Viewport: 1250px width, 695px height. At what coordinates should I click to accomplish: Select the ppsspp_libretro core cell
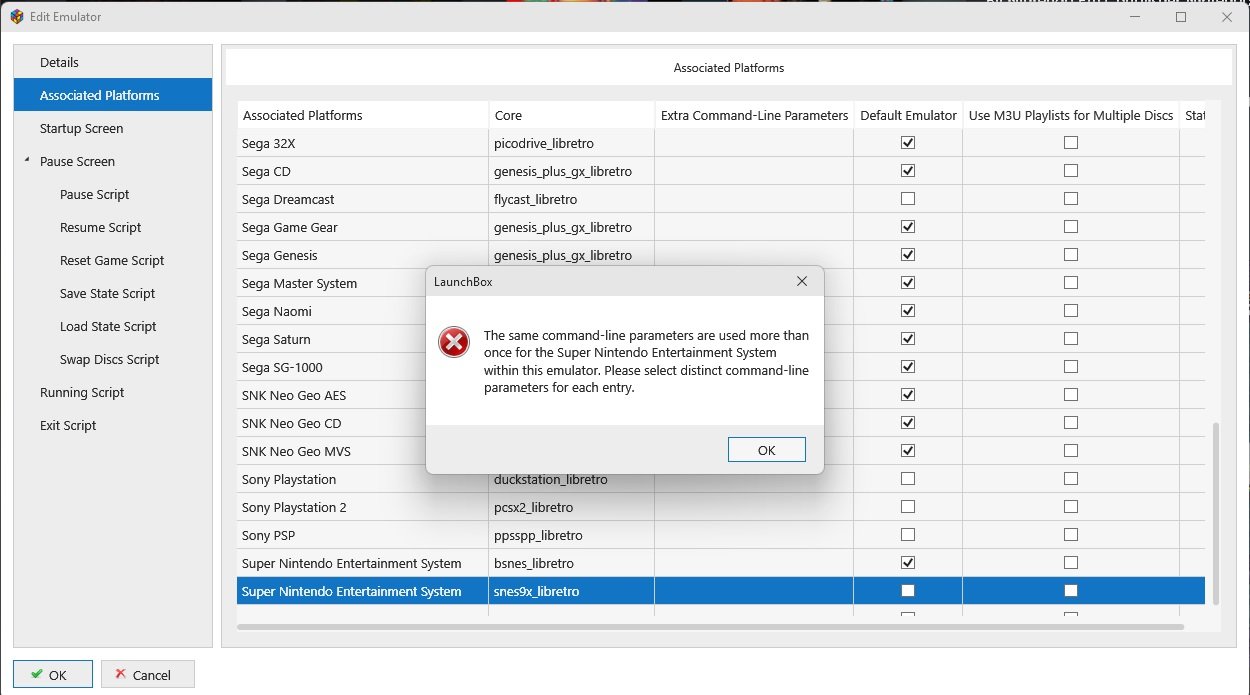click(572, 535)
